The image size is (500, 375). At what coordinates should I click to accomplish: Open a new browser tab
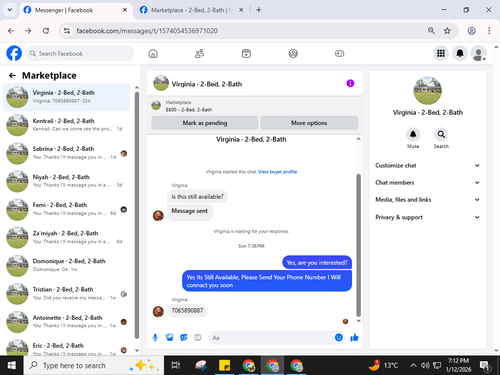click(259, 10)
